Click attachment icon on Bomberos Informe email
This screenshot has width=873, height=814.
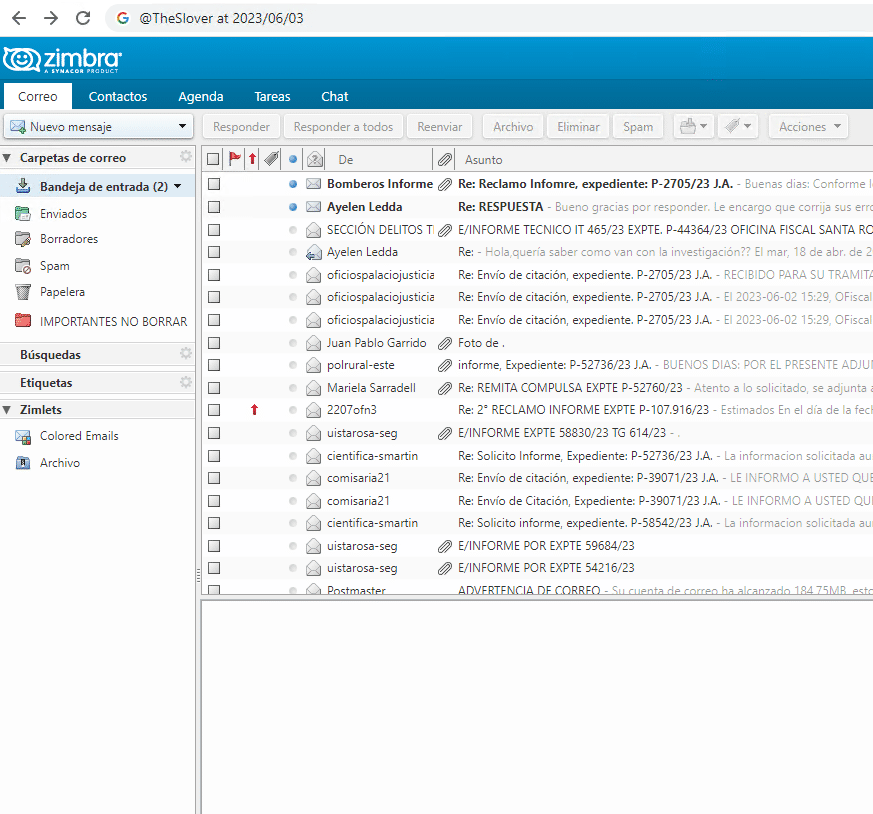click(444, 184)
